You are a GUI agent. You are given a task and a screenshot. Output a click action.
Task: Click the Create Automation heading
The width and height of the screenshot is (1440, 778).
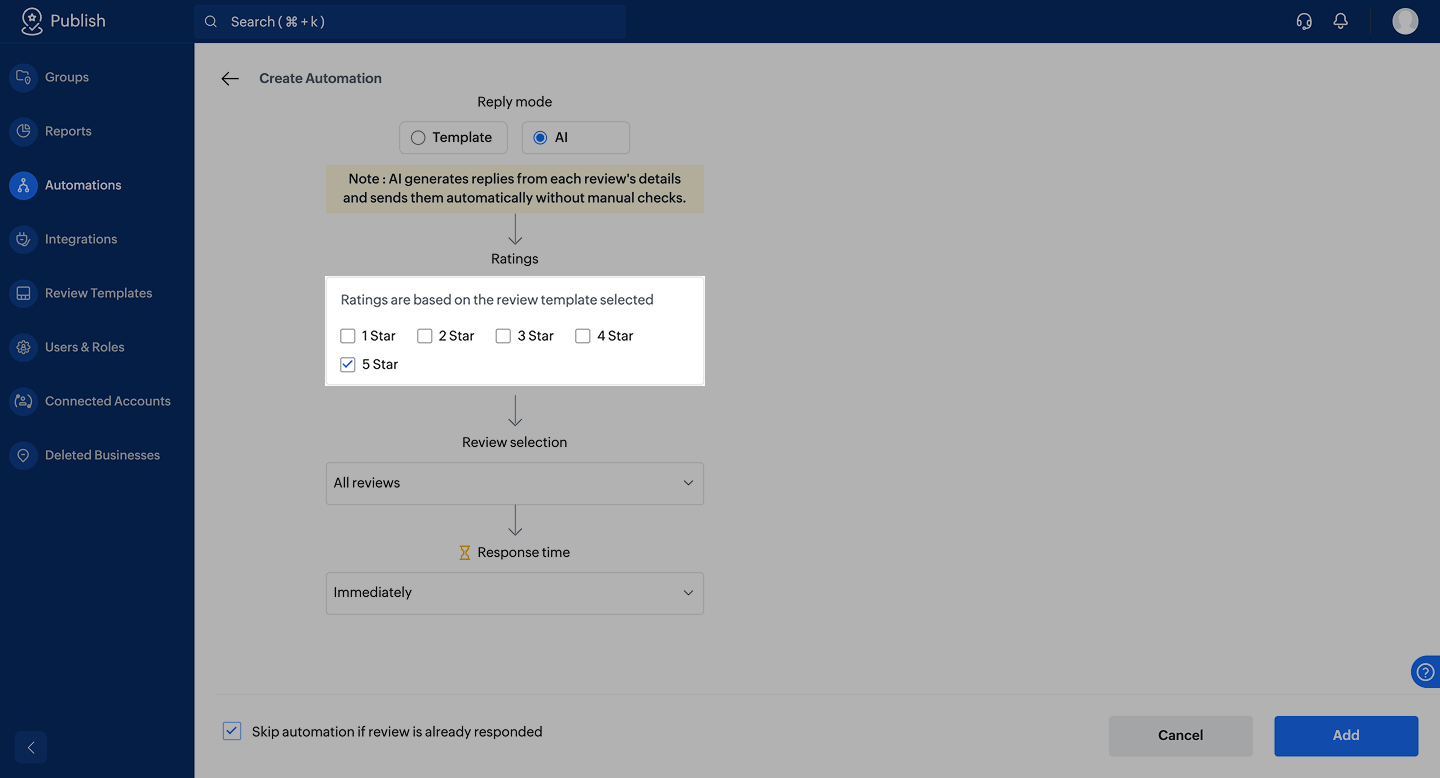click(320, 78)
